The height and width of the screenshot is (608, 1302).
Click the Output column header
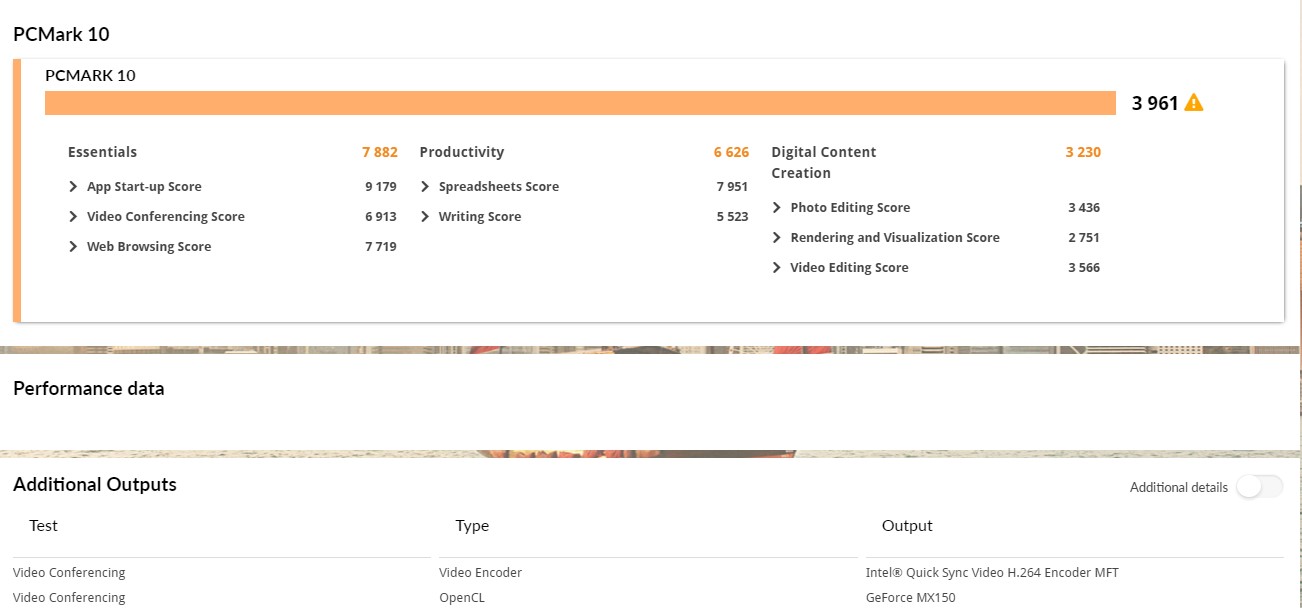[907, 526]
